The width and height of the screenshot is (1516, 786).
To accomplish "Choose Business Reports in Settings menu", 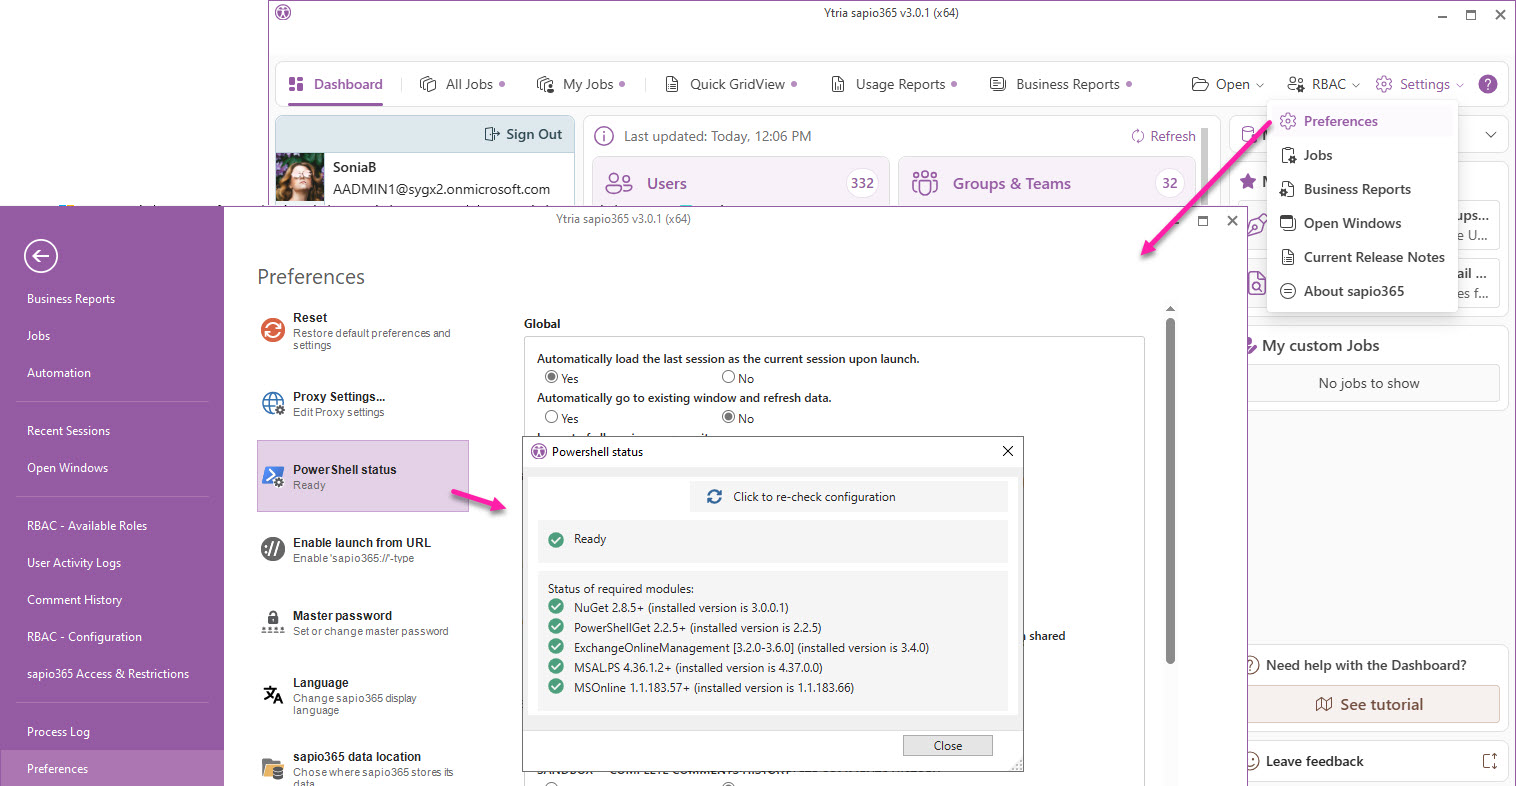I will click(1361, 189).
